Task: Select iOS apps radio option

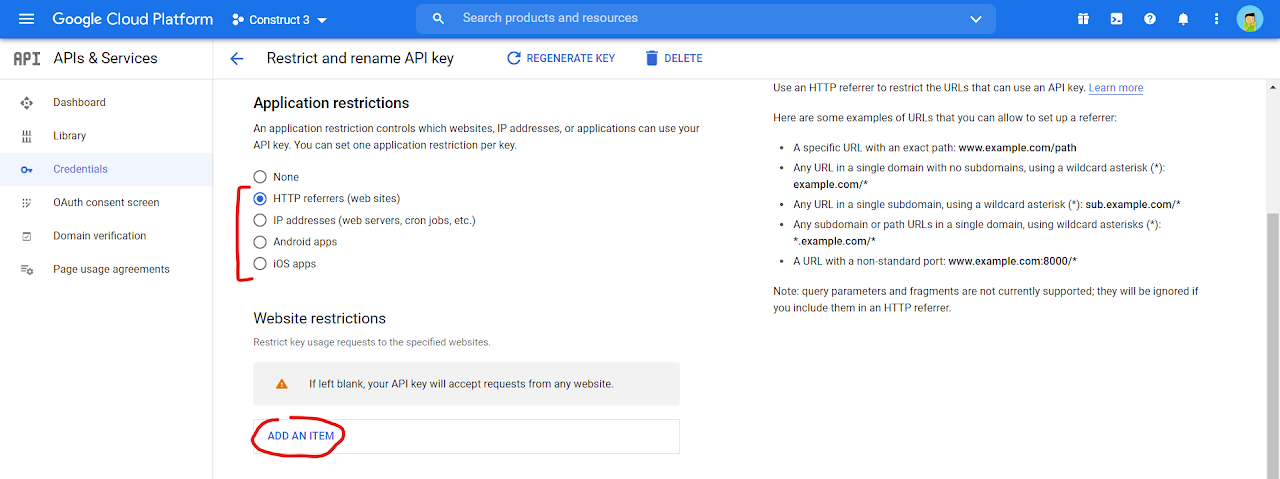Action: coord(260,264)
